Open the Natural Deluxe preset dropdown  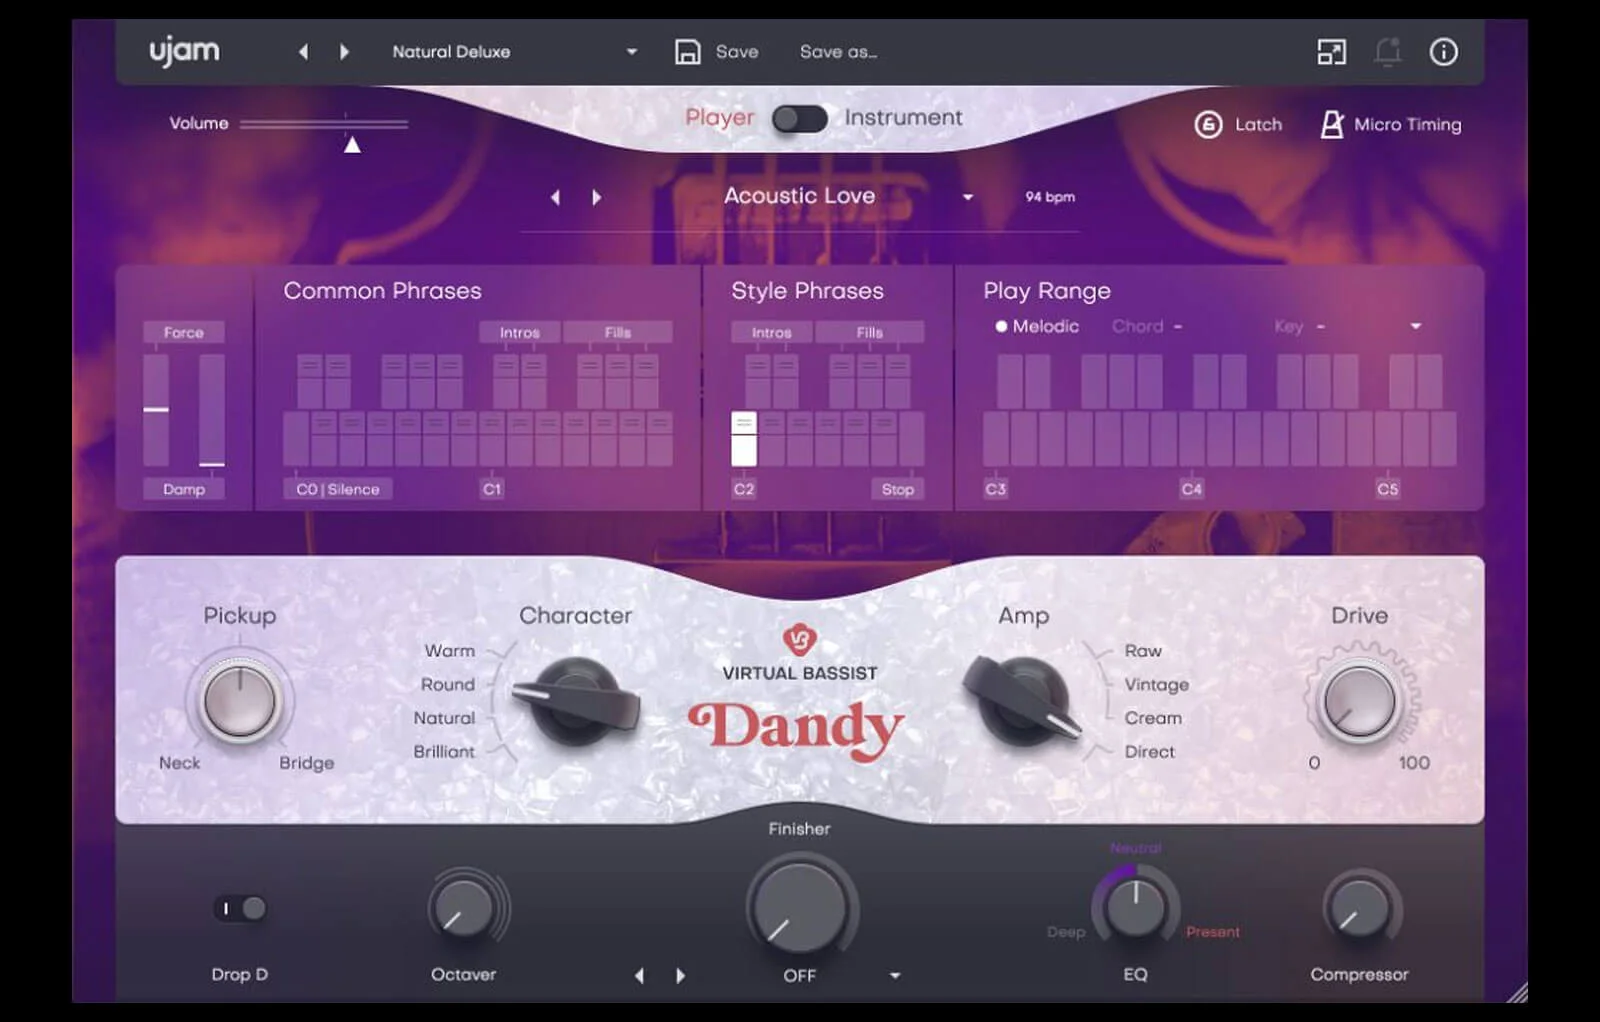(631, 52)
